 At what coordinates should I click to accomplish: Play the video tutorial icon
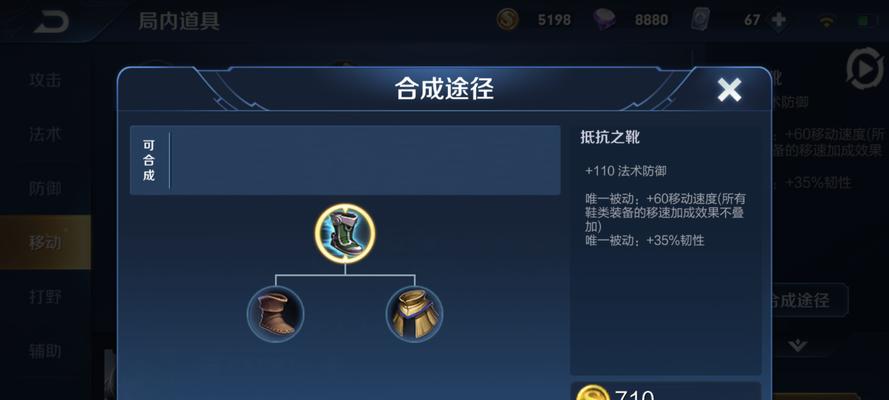point(865,70)
